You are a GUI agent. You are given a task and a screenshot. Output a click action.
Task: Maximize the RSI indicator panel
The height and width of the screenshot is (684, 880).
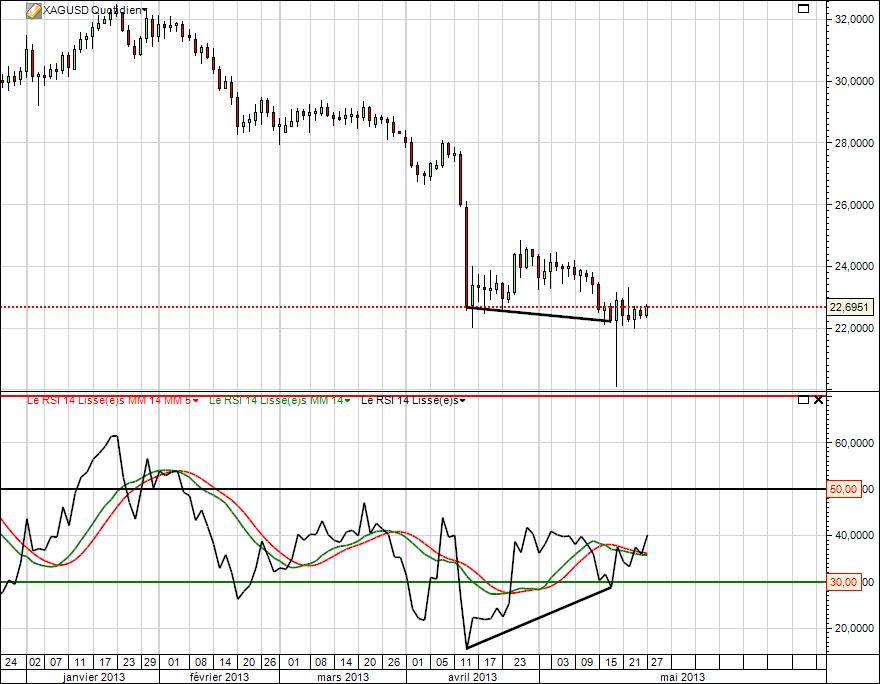click(x=803, y=400)
